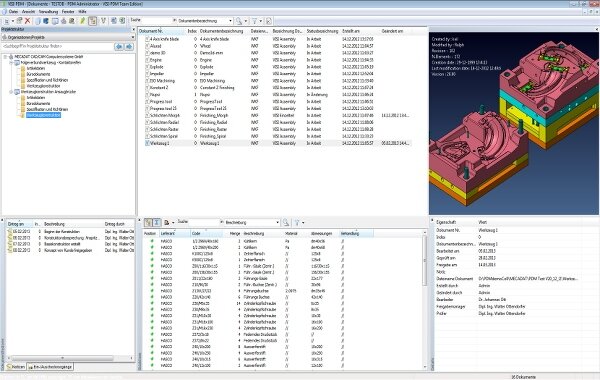Click the window layout icon in top toolbar
The width and height of the screenshot is (600, 380).
55,21
